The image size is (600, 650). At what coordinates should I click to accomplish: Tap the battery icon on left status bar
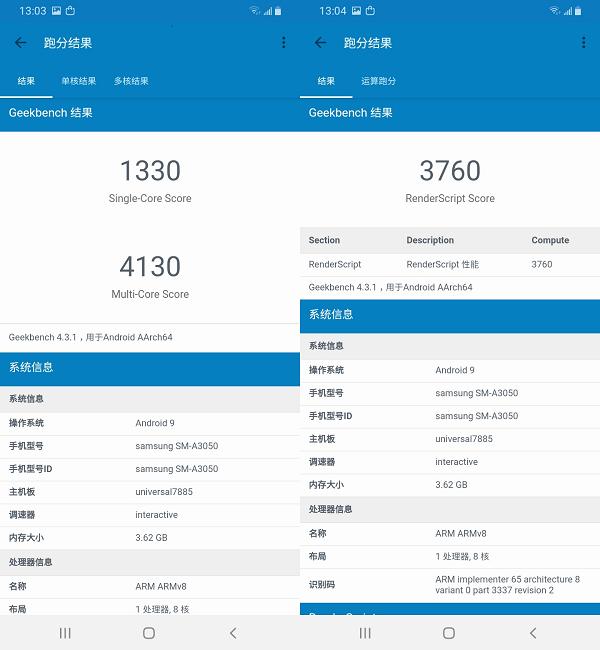(x=278, y=11)
